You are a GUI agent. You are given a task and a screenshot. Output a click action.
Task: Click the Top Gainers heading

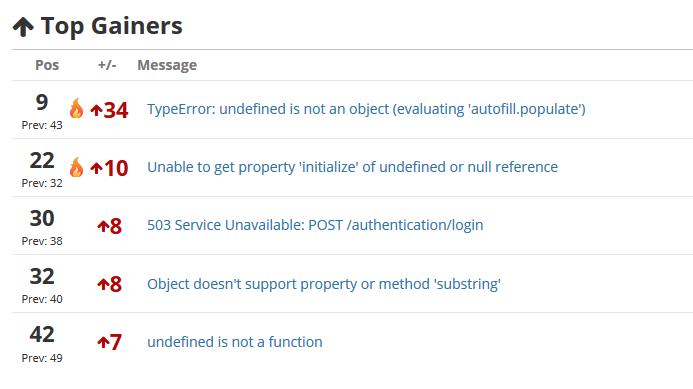(111, 26)
